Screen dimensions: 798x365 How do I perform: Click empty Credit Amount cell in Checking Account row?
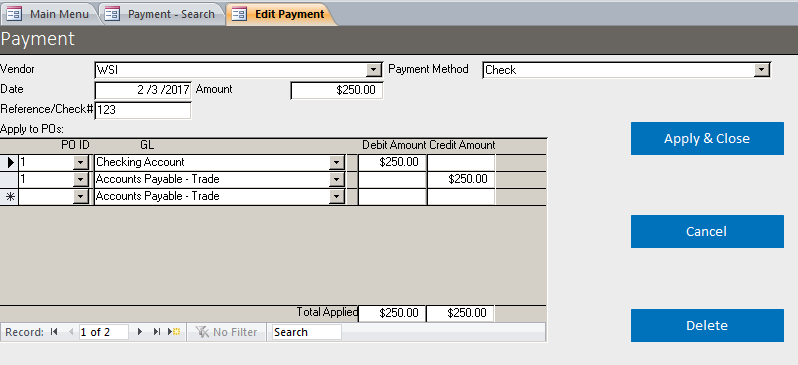[x=461, y=163]
